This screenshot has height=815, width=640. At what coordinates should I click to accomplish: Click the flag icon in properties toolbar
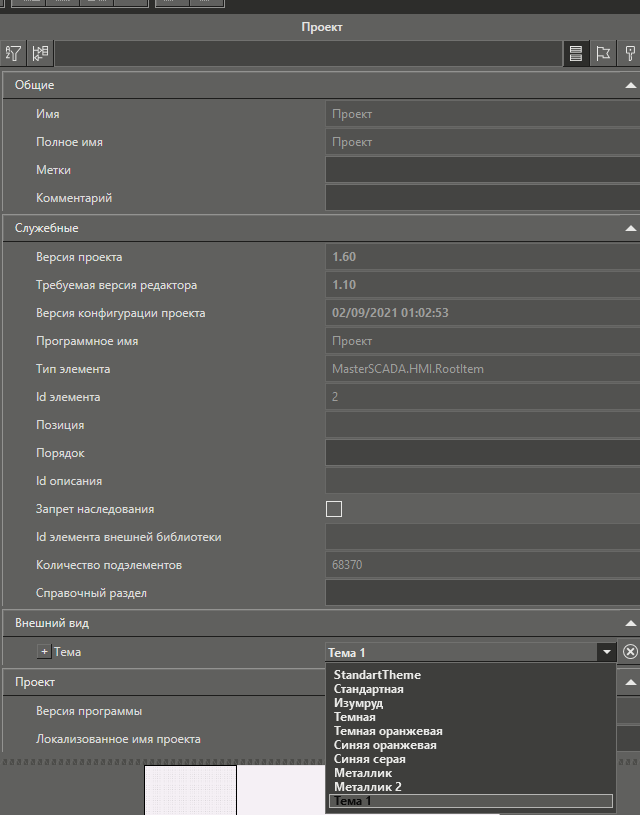603,54
